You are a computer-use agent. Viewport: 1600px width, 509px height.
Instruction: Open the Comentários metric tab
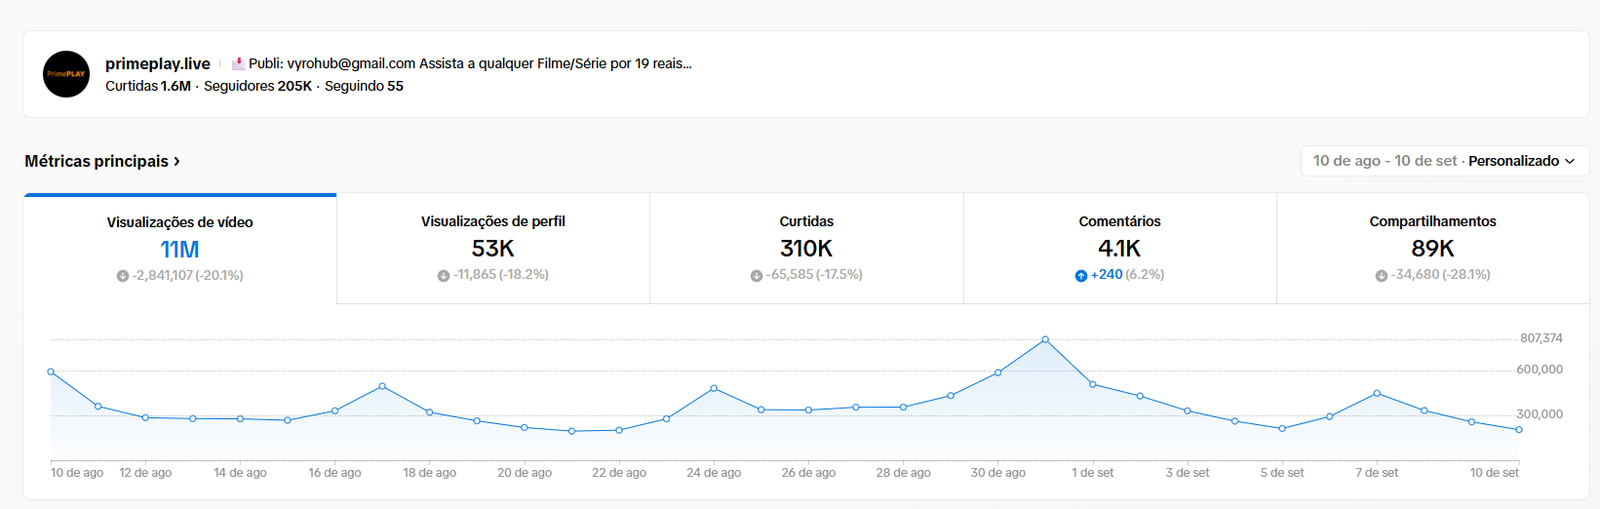pos(1119,248)
